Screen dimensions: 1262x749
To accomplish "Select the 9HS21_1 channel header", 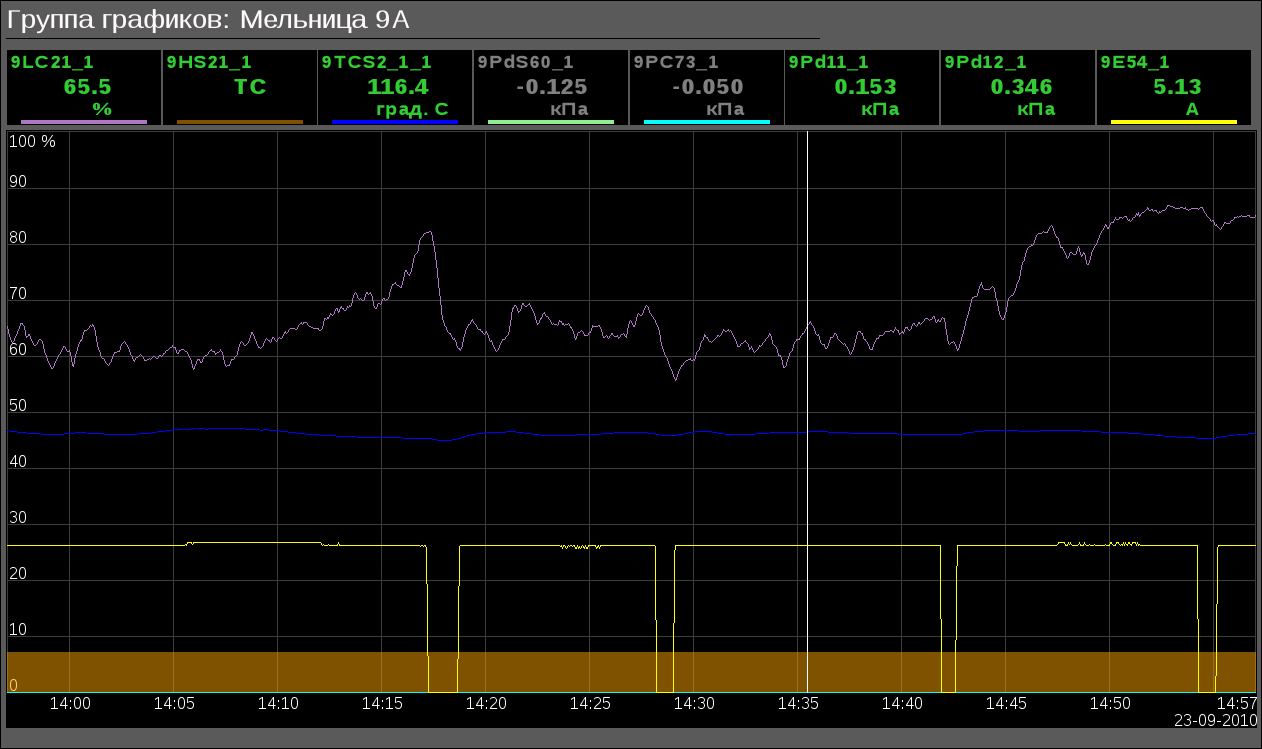I will [209, 62].
